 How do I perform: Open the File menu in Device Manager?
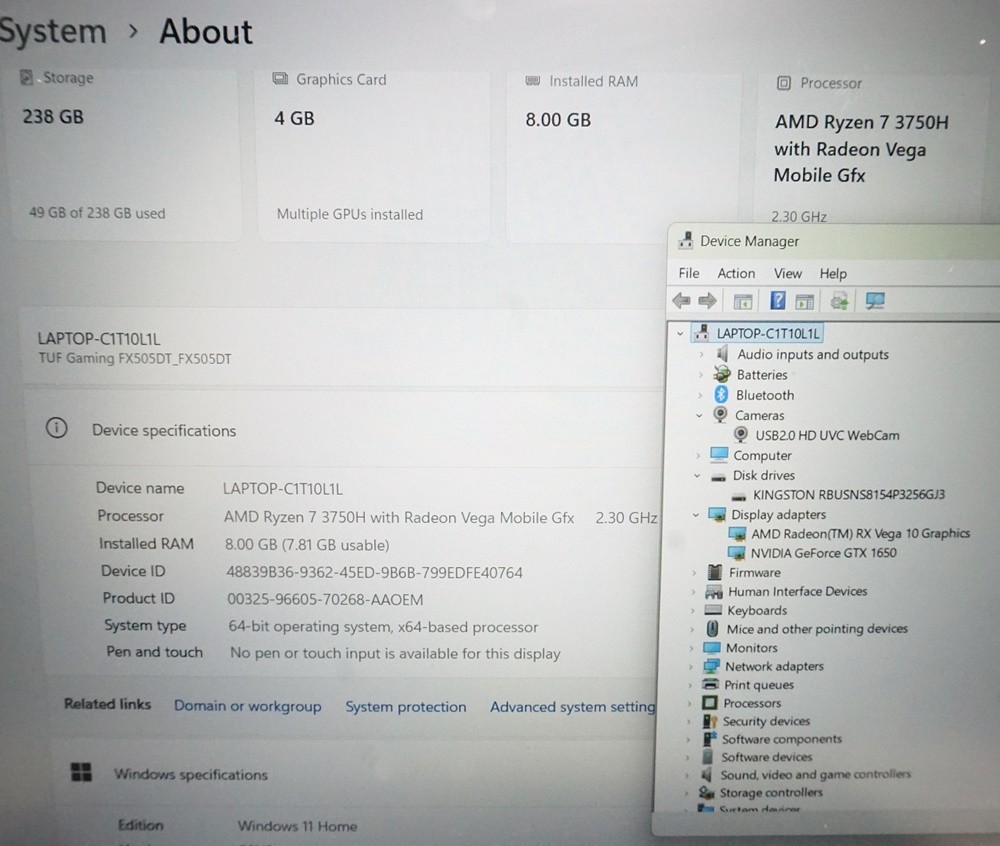point(689,273)
